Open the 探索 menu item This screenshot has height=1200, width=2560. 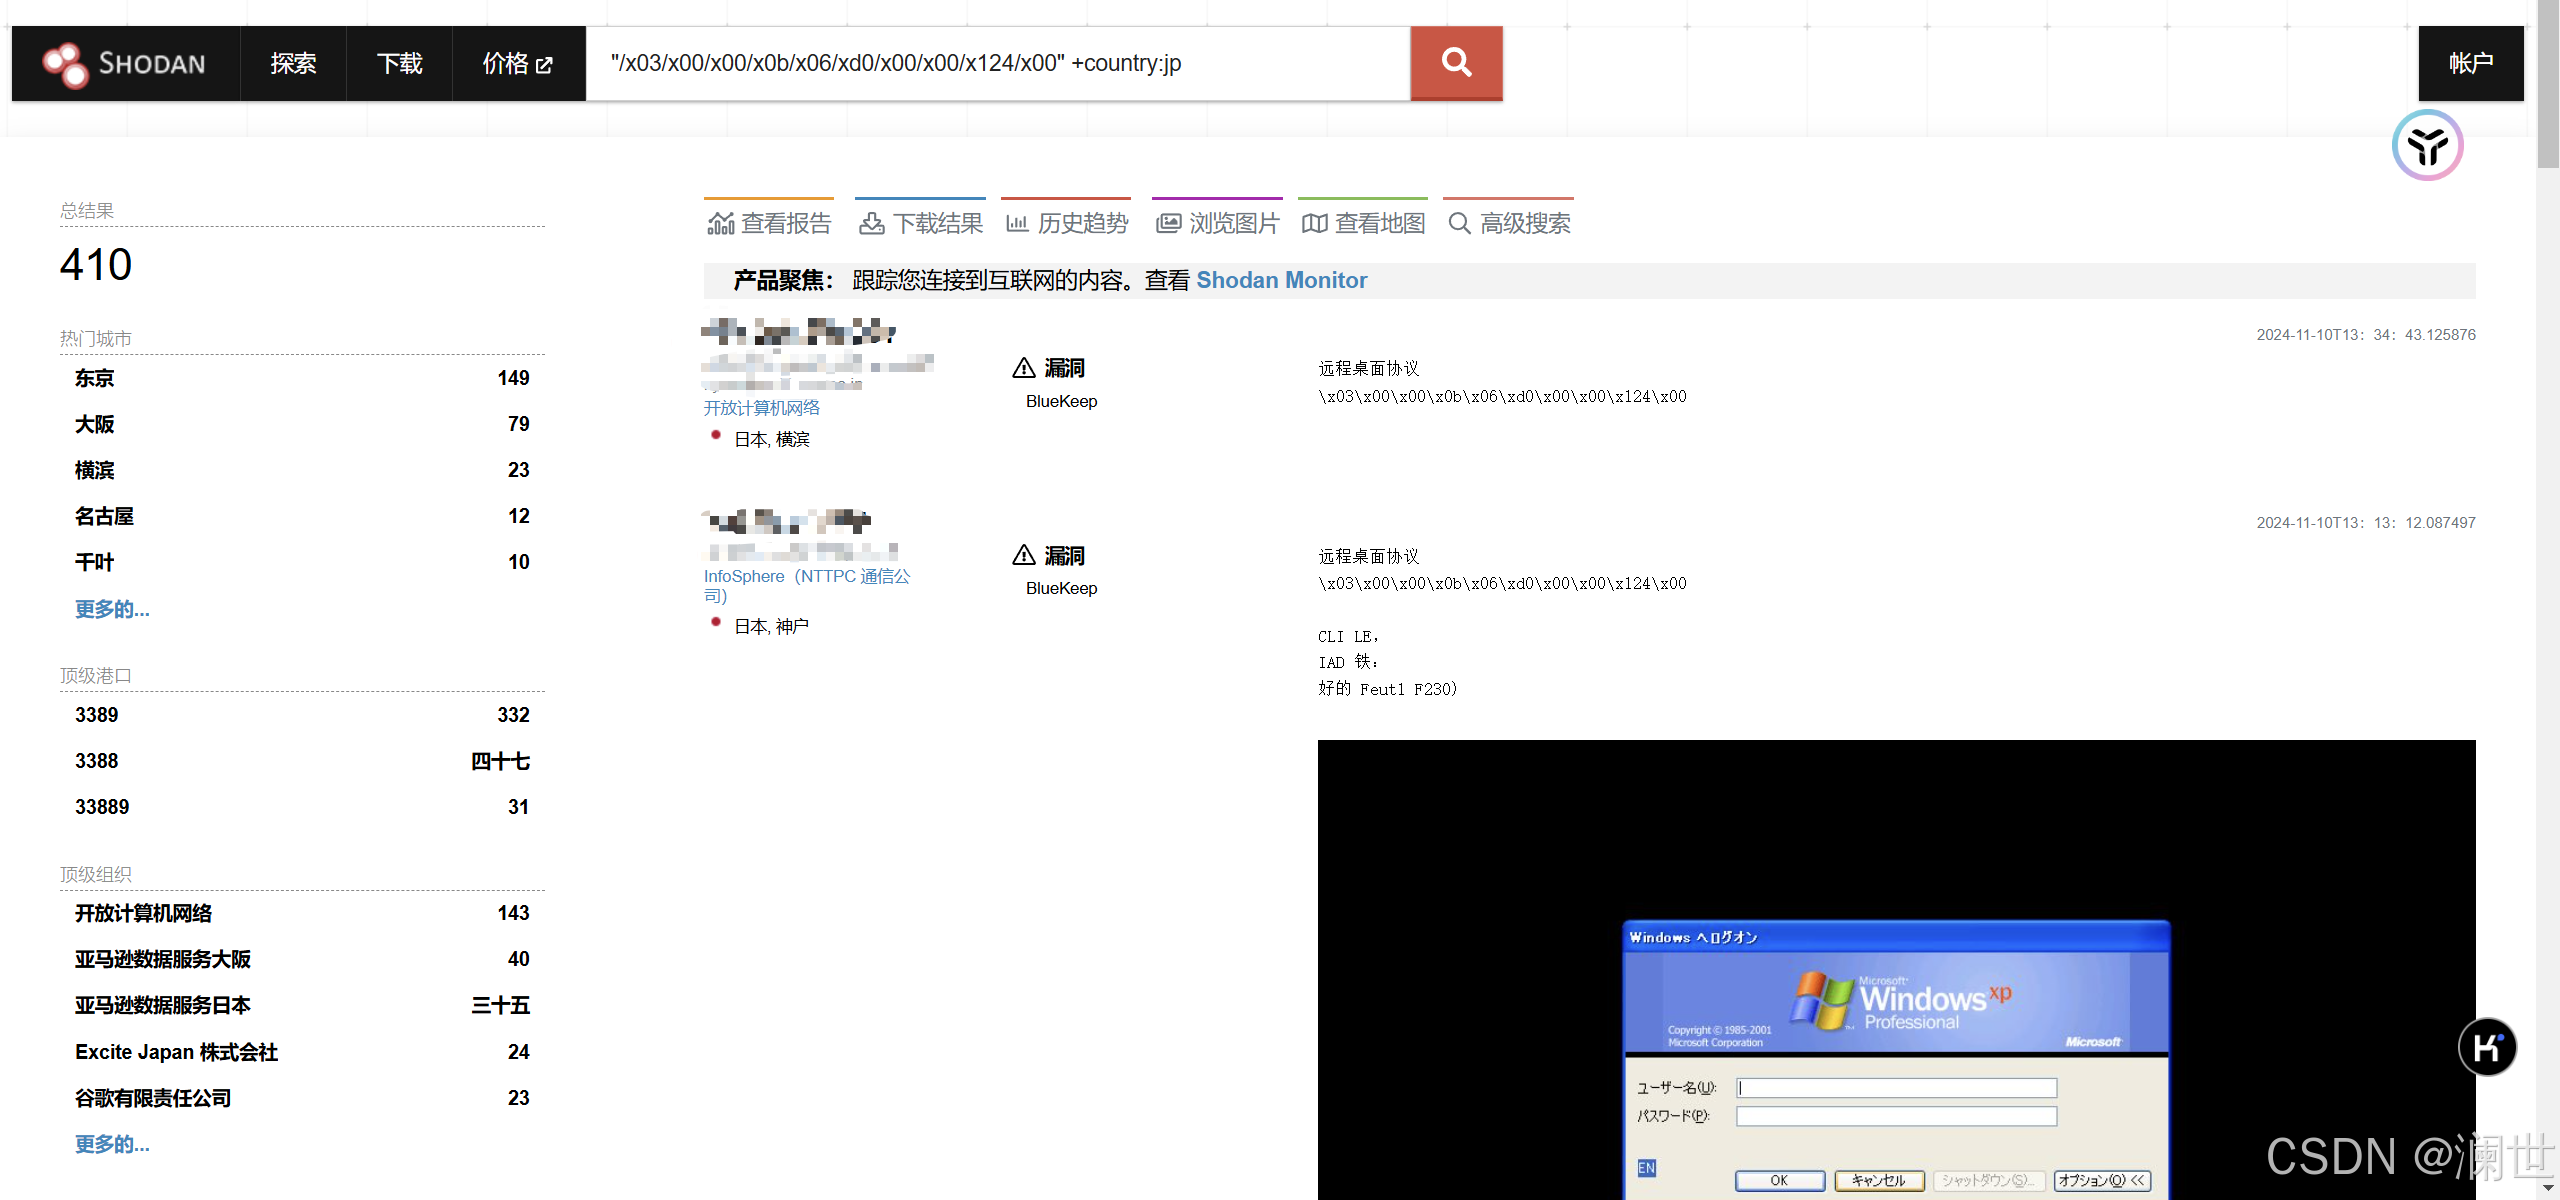(x=293, y=63)
